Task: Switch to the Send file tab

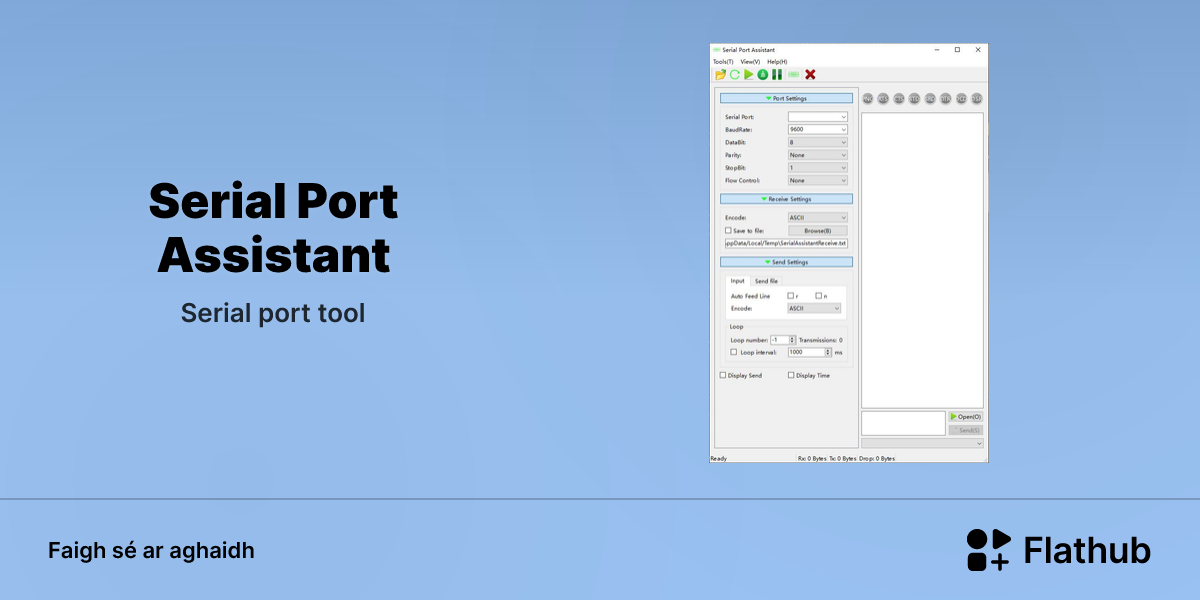Action: [x=766, y=281]
